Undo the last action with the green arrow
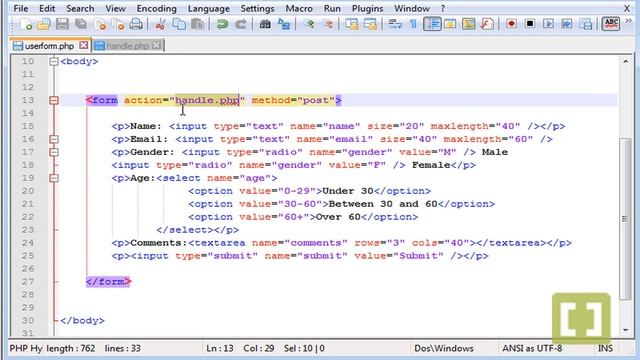Viewport: 640px width, 360px height. (222, 24)
